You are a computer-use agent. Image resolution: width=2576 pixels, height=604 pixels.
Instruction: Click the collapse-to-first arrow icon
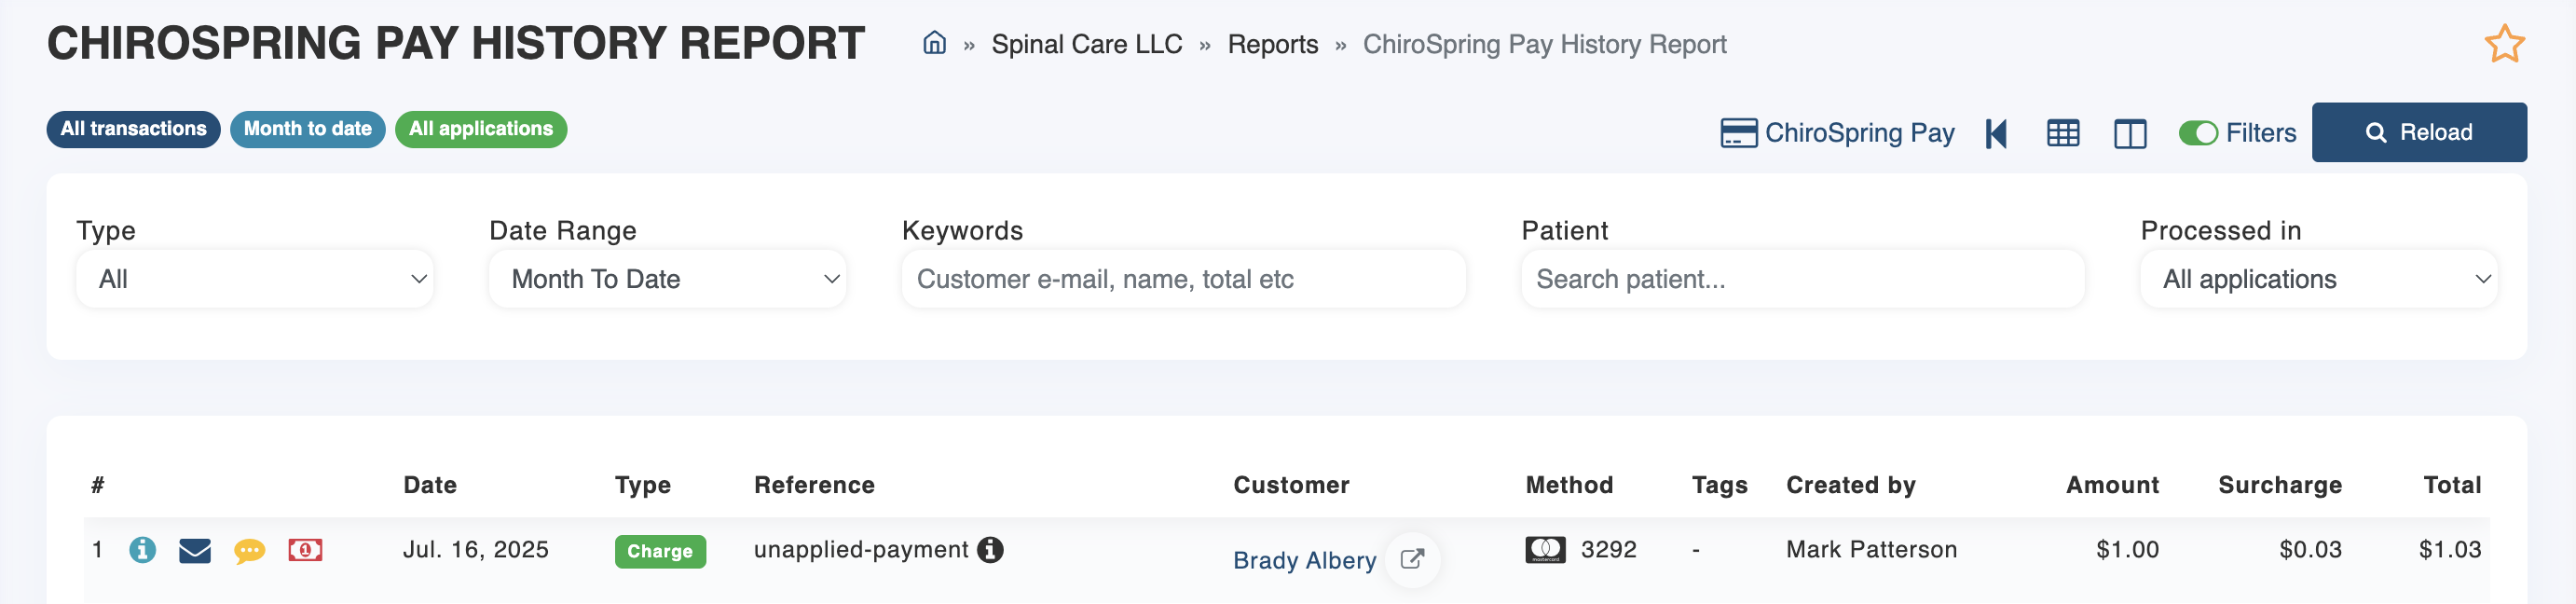(1996, 133)
